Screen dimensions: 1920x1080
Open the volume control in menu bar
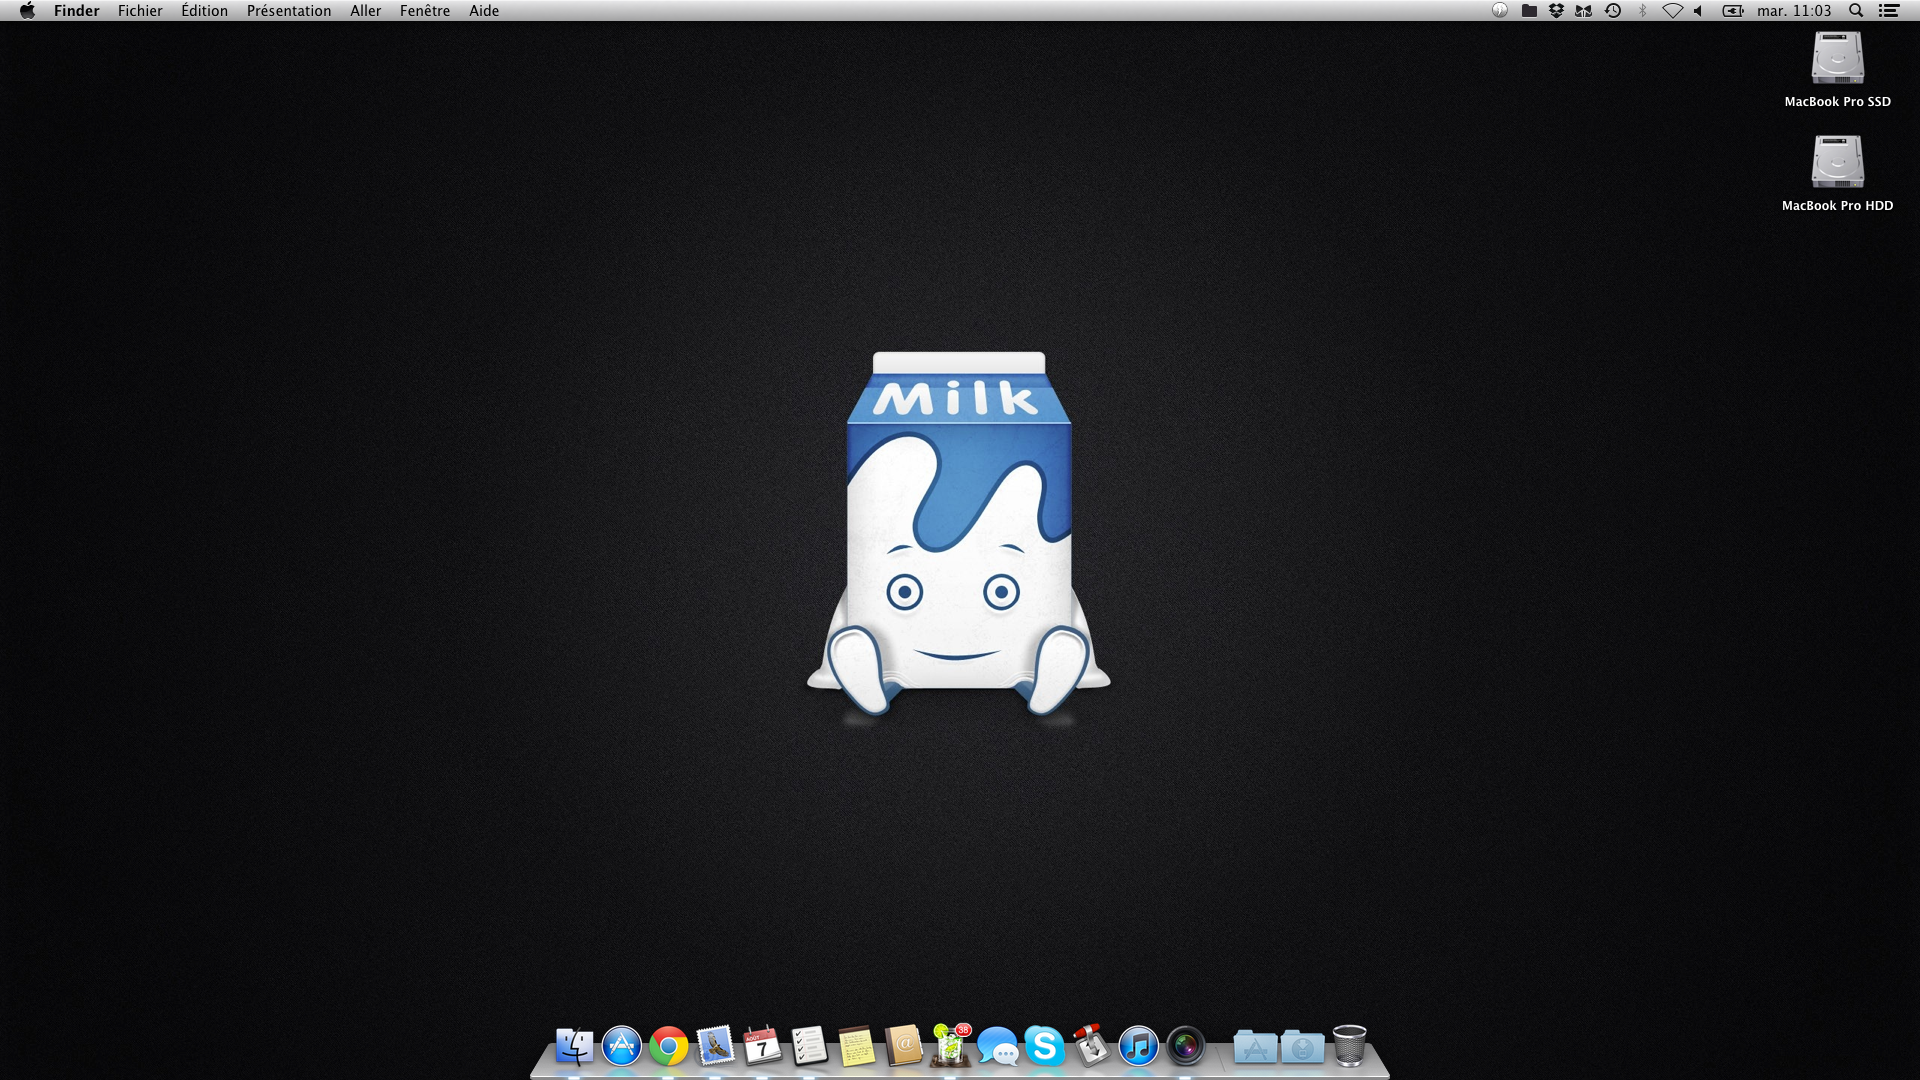[x=1699, y=11]
